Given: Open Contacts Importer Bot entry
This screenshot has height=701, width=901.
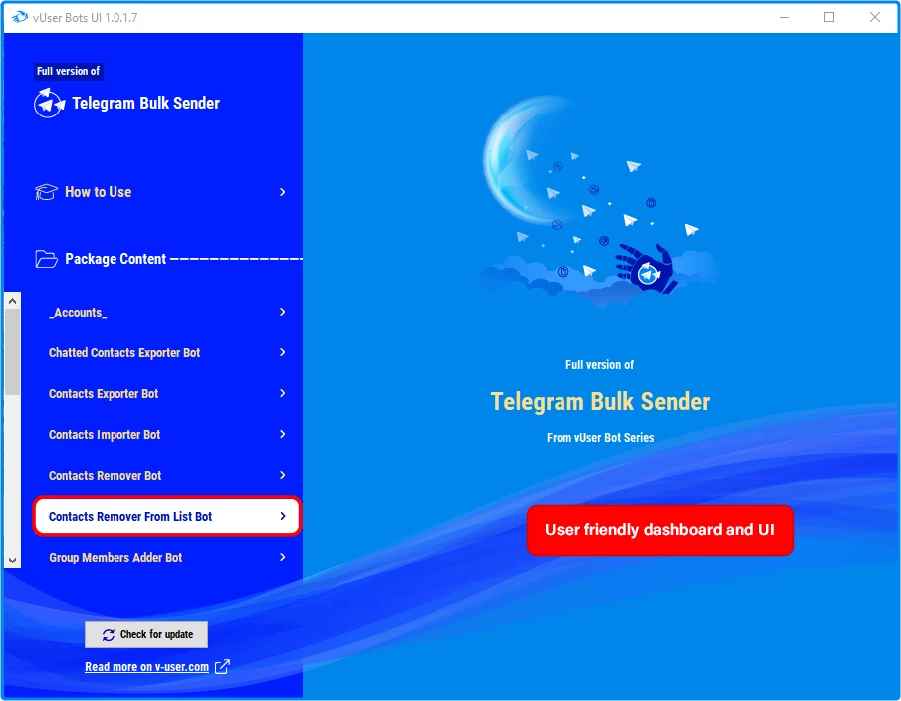Looking at the screenshot, I should (167, 434).
